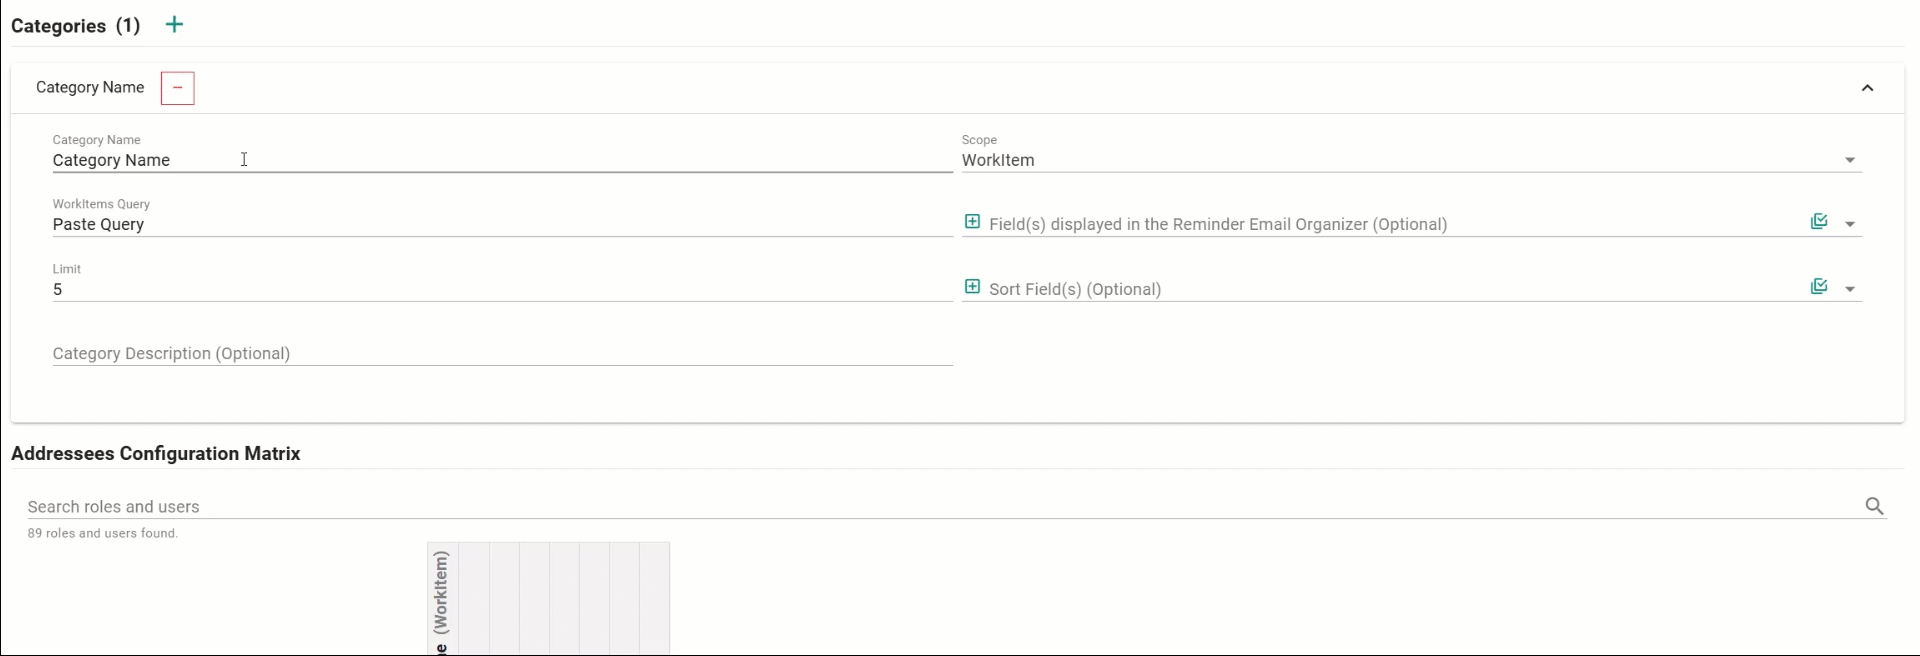
Task: Open the Sort Field(s) dropdown arrow
Action: click(x=1850, y=289)
